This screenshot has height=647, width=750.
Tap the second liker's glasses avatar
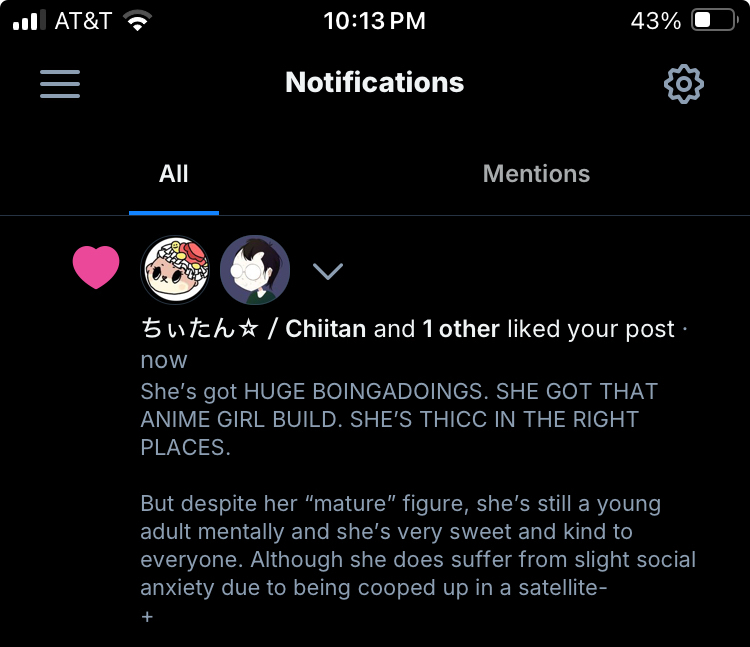(x=255, y=270)
